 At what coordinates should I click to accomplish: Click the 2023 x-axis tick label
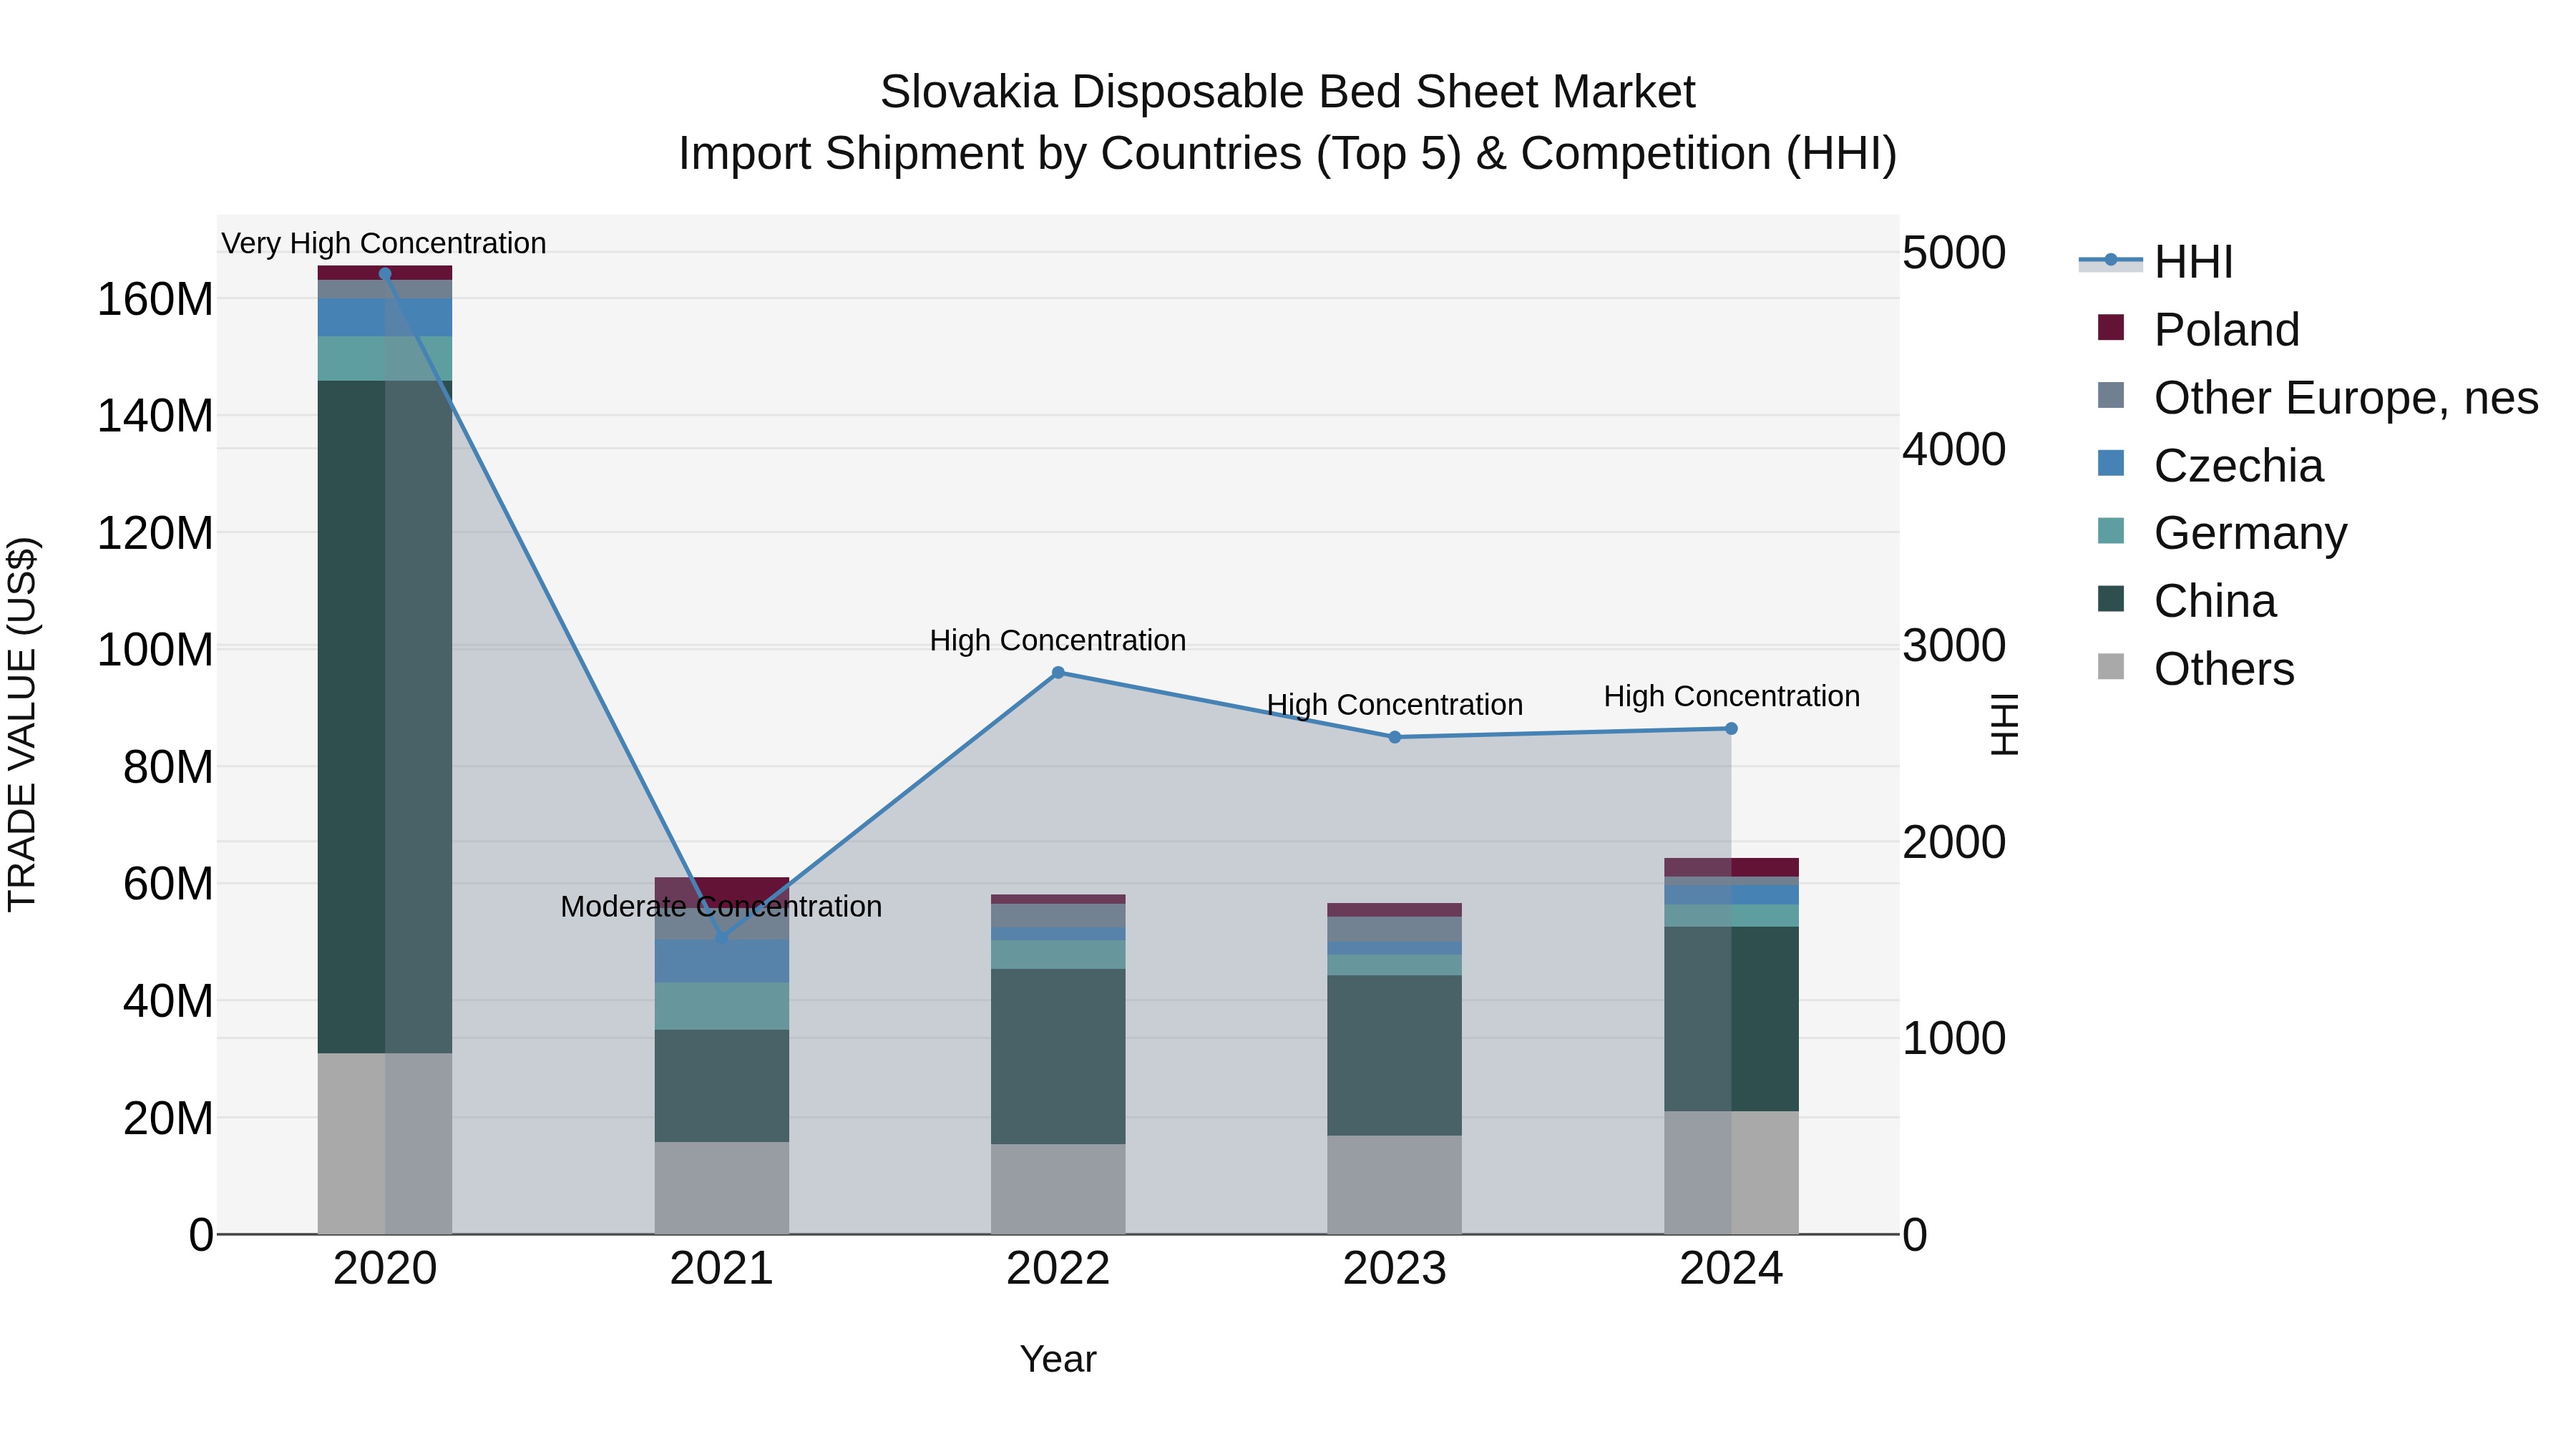[1395, 1269]
